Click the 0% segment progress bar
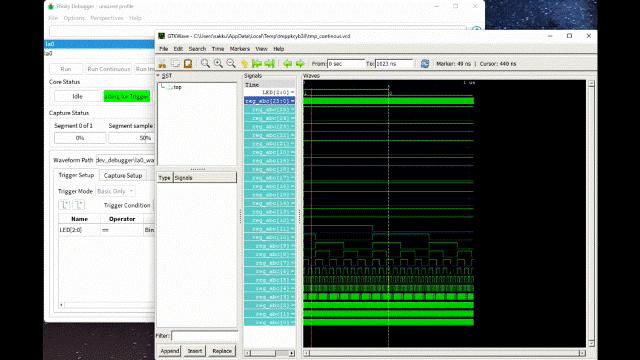The width and height of the screenshot is (640, 360). [80, 138]
